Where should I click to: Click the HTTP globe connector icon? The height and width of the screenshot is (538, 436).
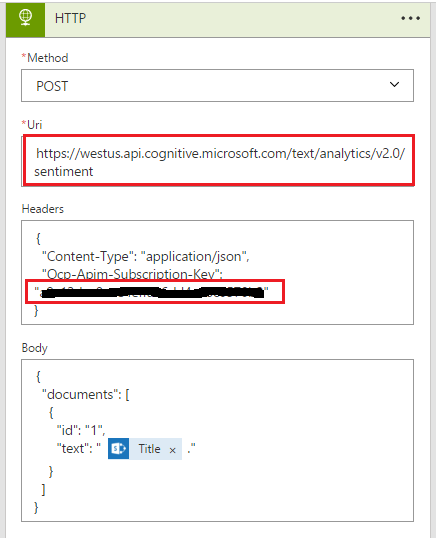point(25,19)
